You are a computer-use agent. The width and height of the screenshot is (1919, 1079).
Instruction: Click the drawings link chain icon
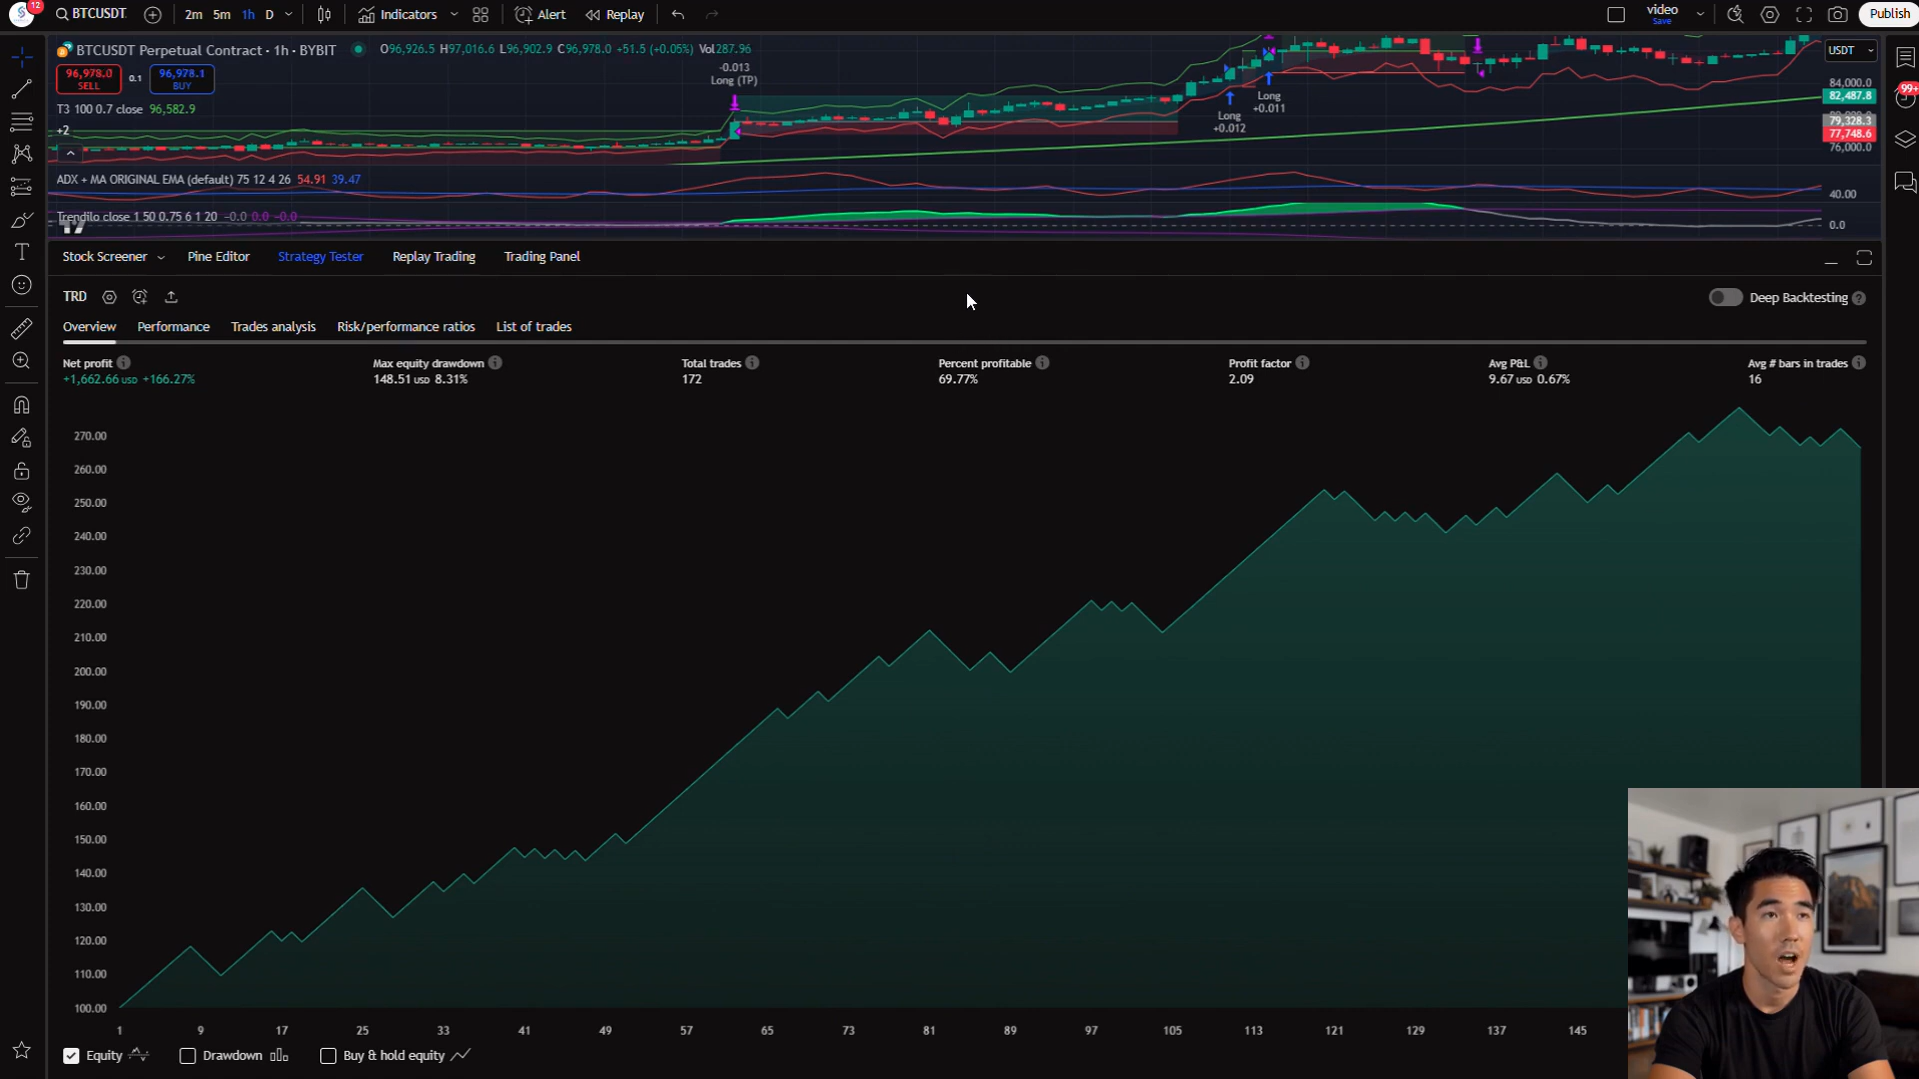21,536
